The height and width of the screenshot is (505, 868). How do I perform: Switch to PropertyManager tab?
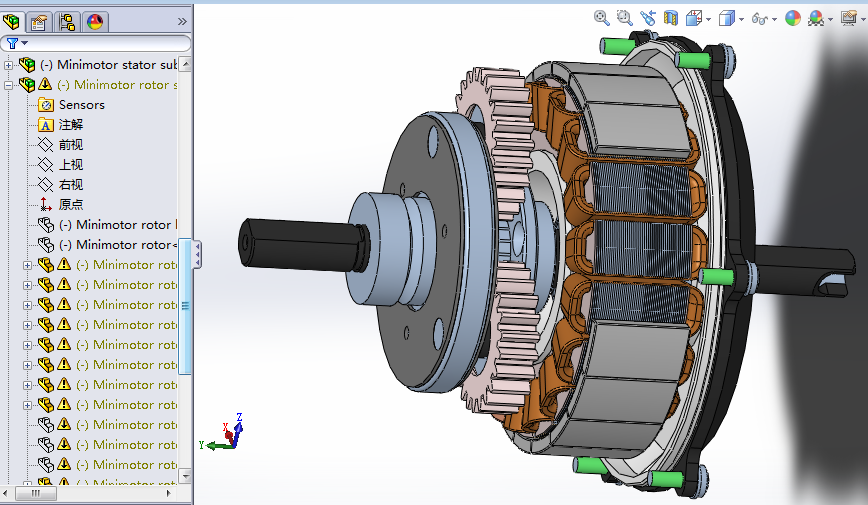point(39,22)
